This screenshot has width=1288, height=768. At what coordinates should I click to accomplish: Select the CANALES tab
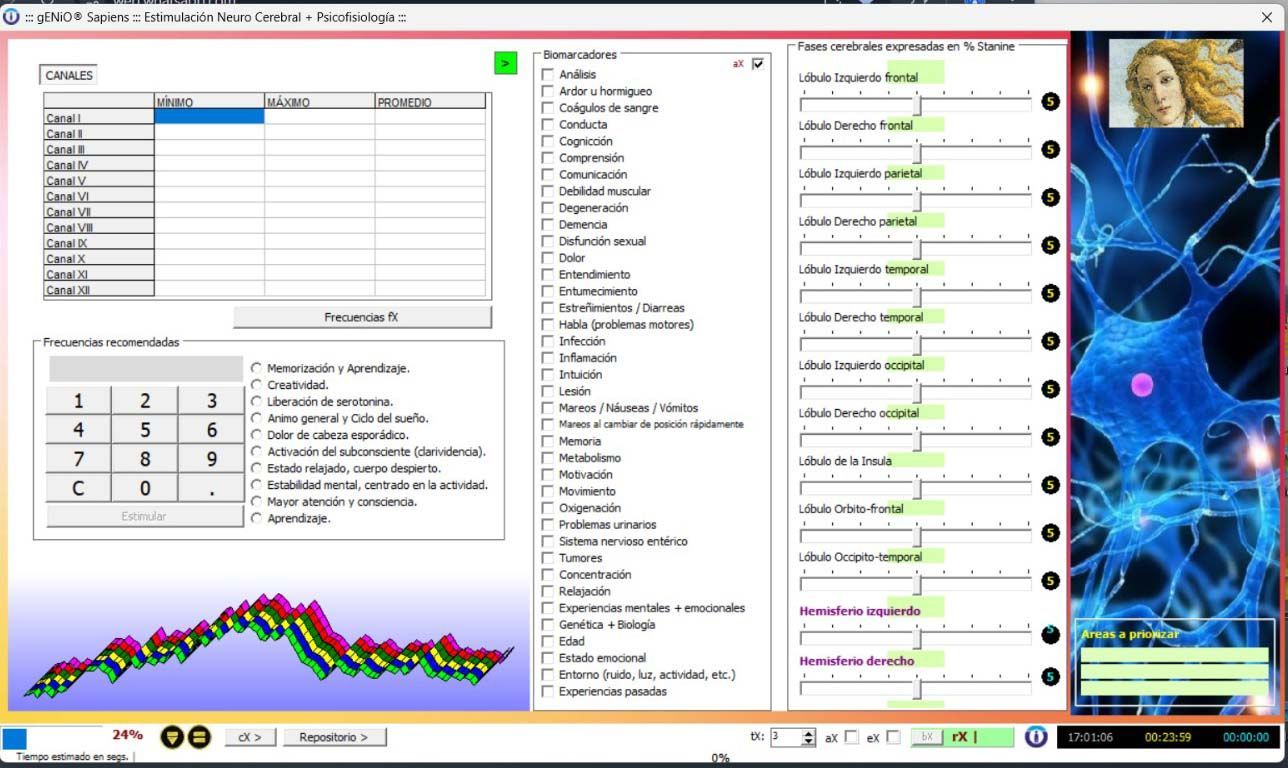pos(69,75)
